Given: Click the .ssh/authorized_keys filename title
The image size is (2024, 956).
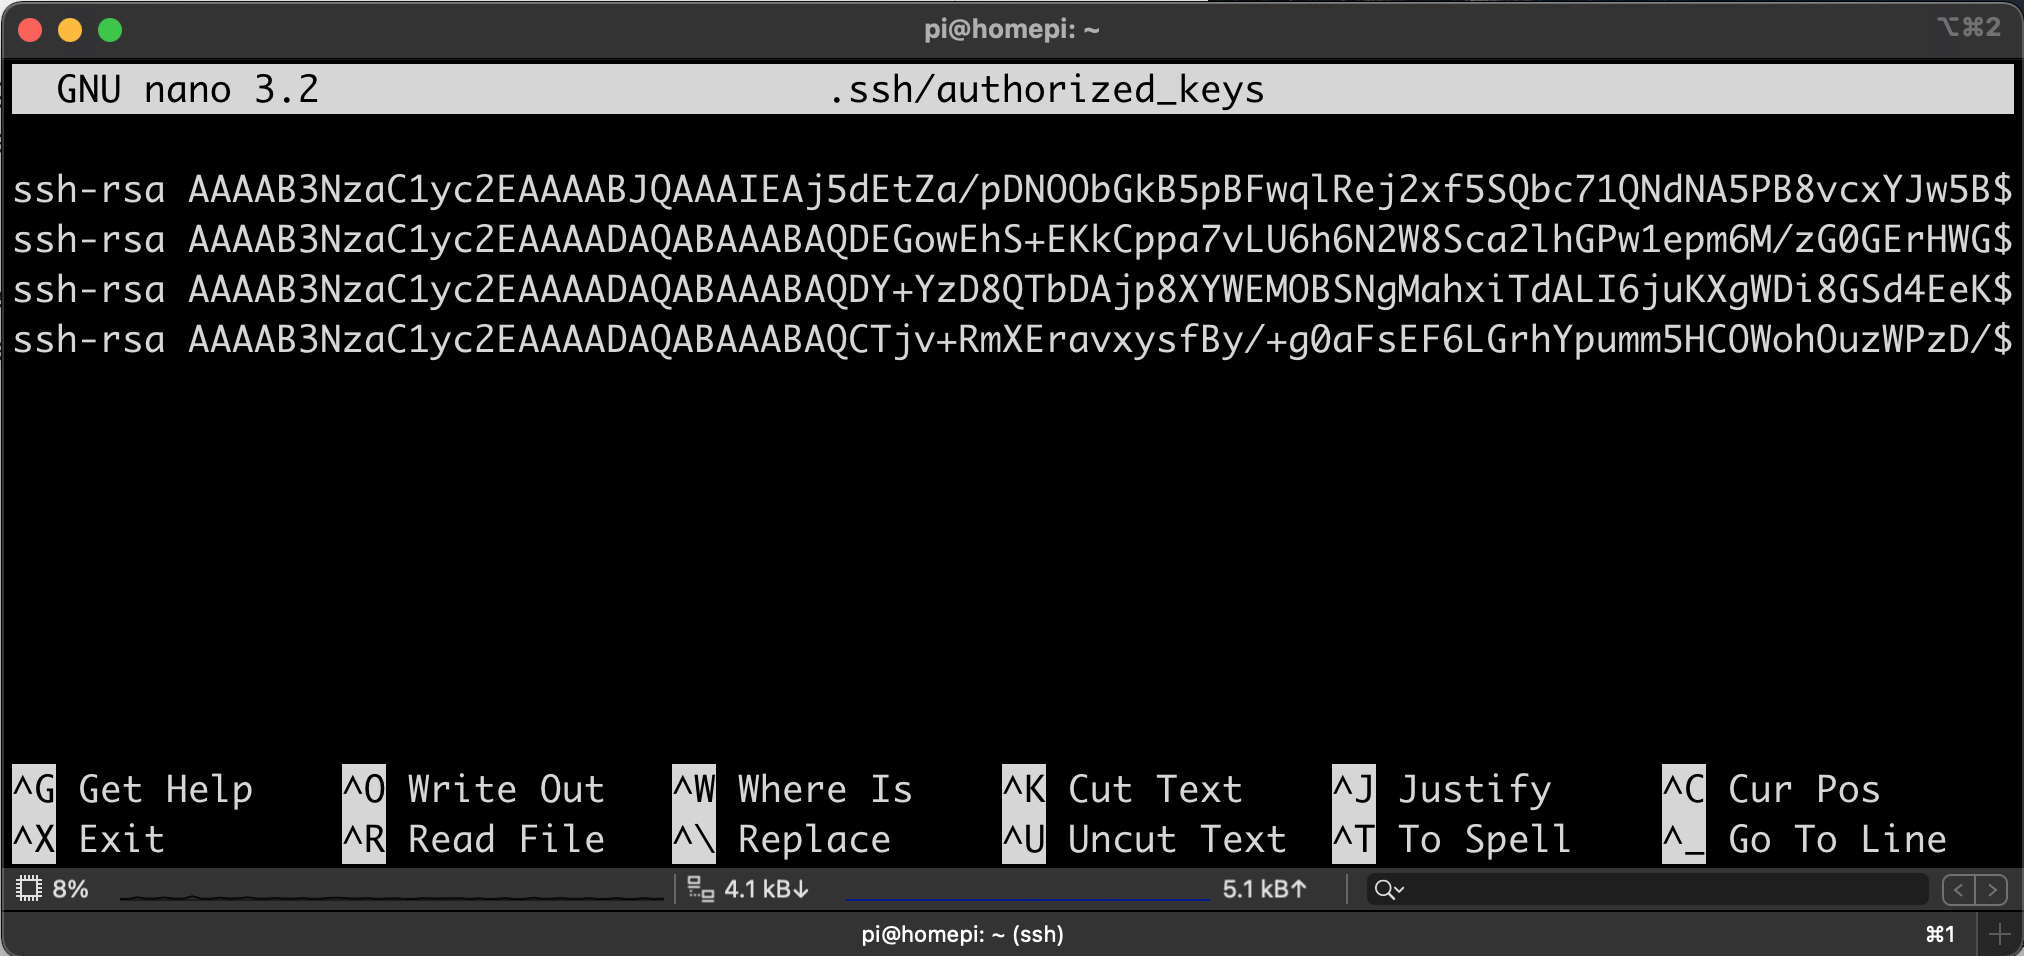Looking at the screenshot, I should point(1046,90).
